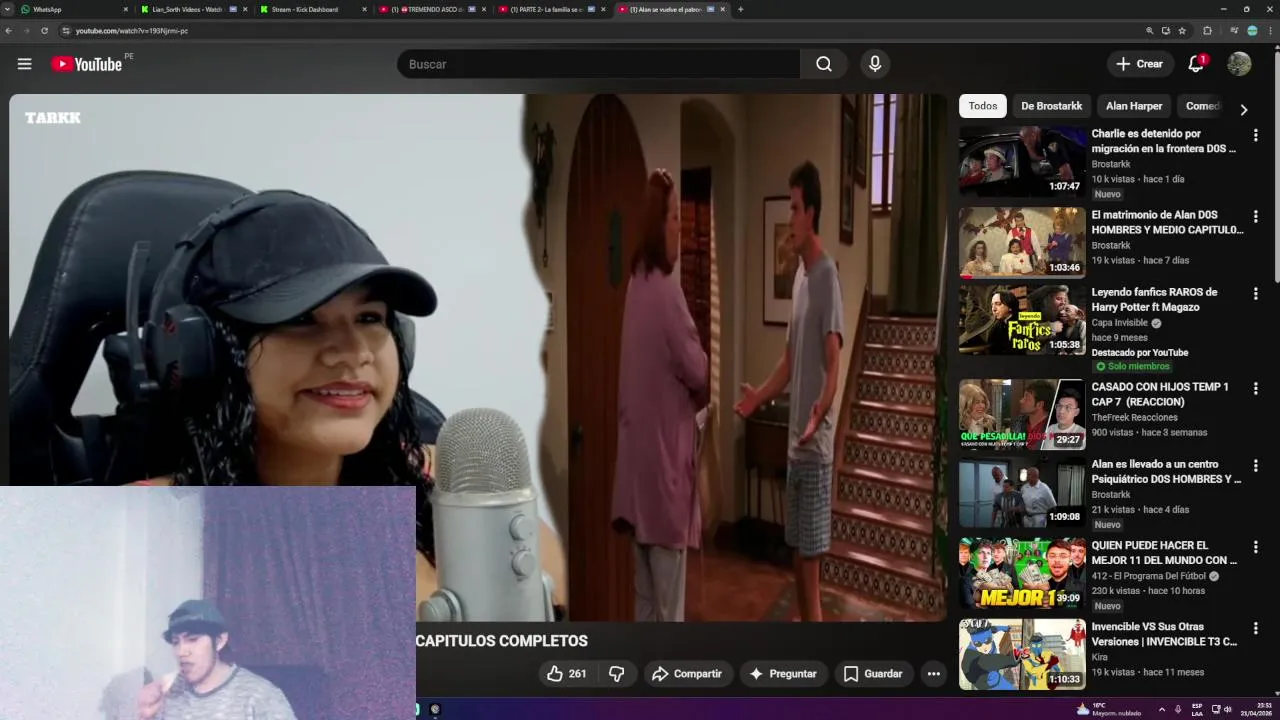Open QUIEN PUEDE HACER EL MEJOR thumbnail
Image resolution: width=1280 pixels, height=720 pixels.
pyautogui.click(x=1022, y=574)
